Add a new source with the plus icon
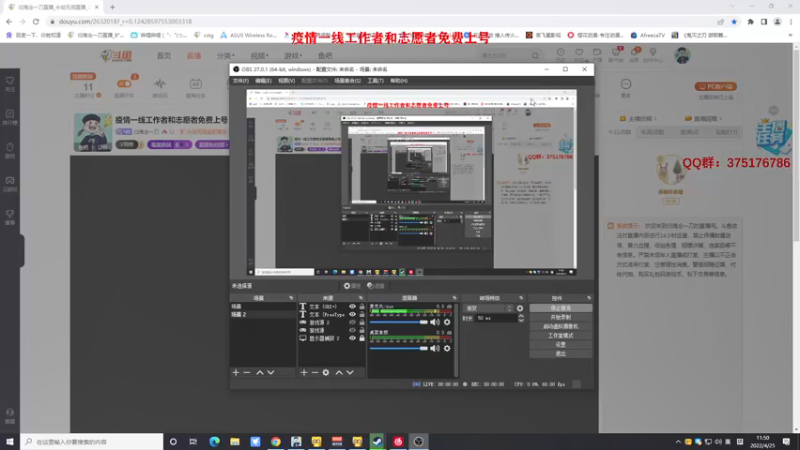 coord(304,372)
